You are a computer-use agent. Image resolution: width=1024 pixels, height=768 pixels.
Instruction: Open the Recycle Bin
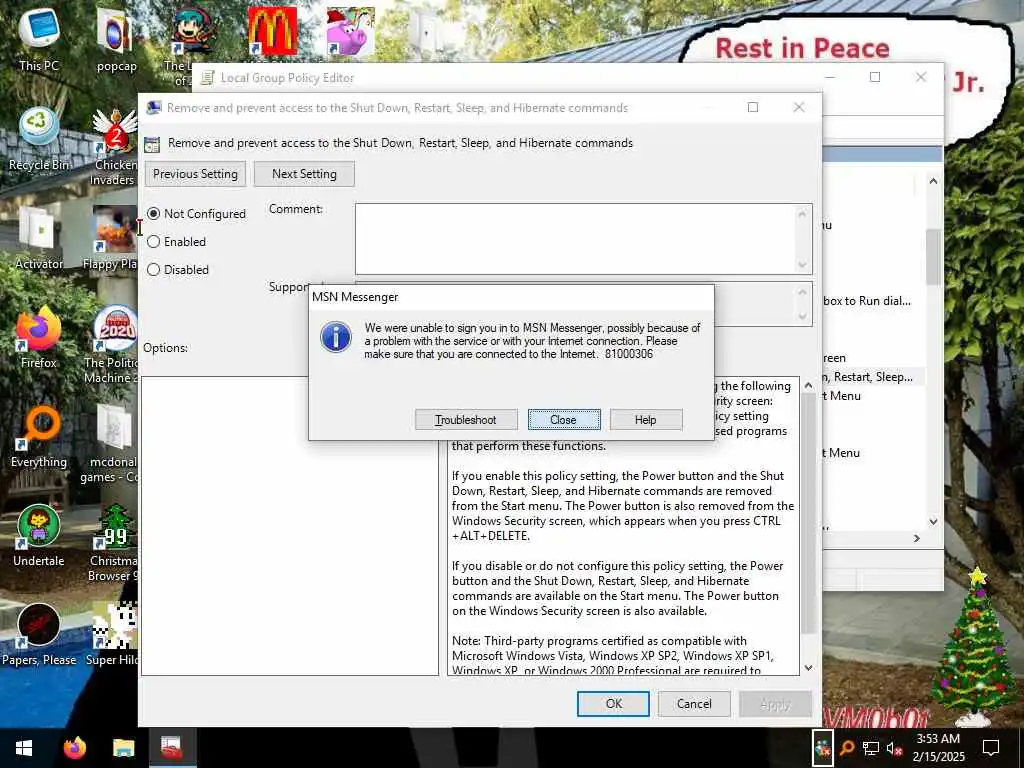coord(39,140)
